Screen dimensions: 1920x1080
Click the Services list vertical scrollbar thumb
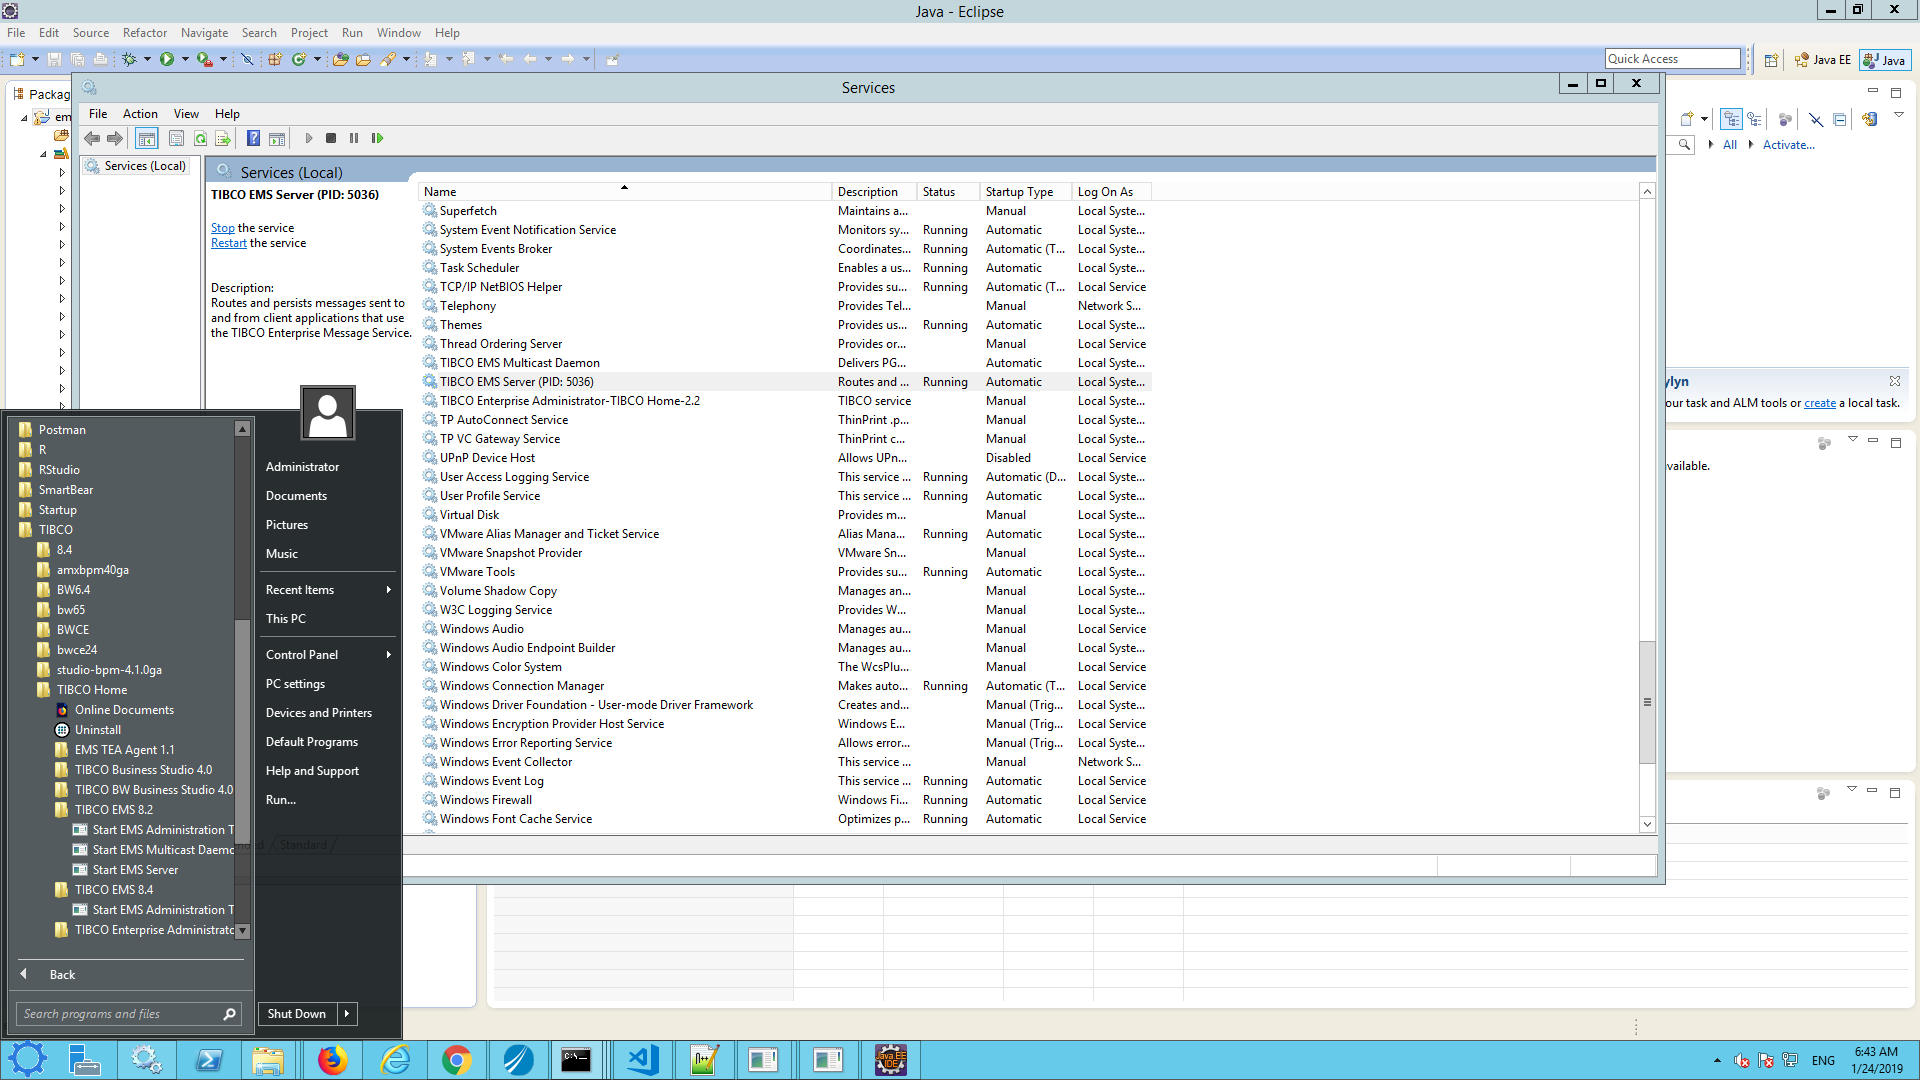[1646, 701]
